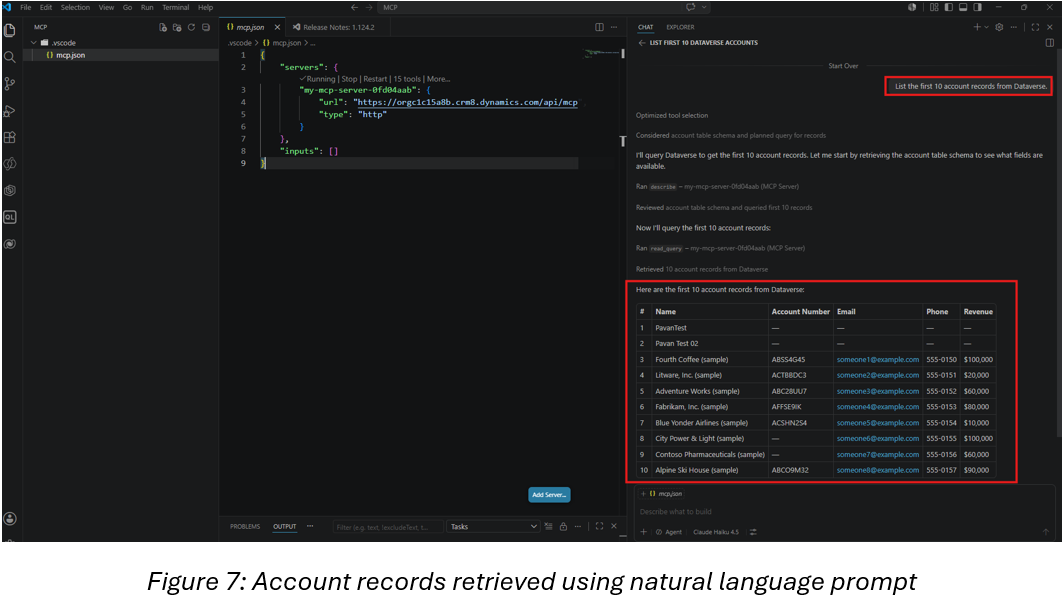Click the New Folder icon in explorer
The image size is (1063, 606).
click(x=177, y=27)
